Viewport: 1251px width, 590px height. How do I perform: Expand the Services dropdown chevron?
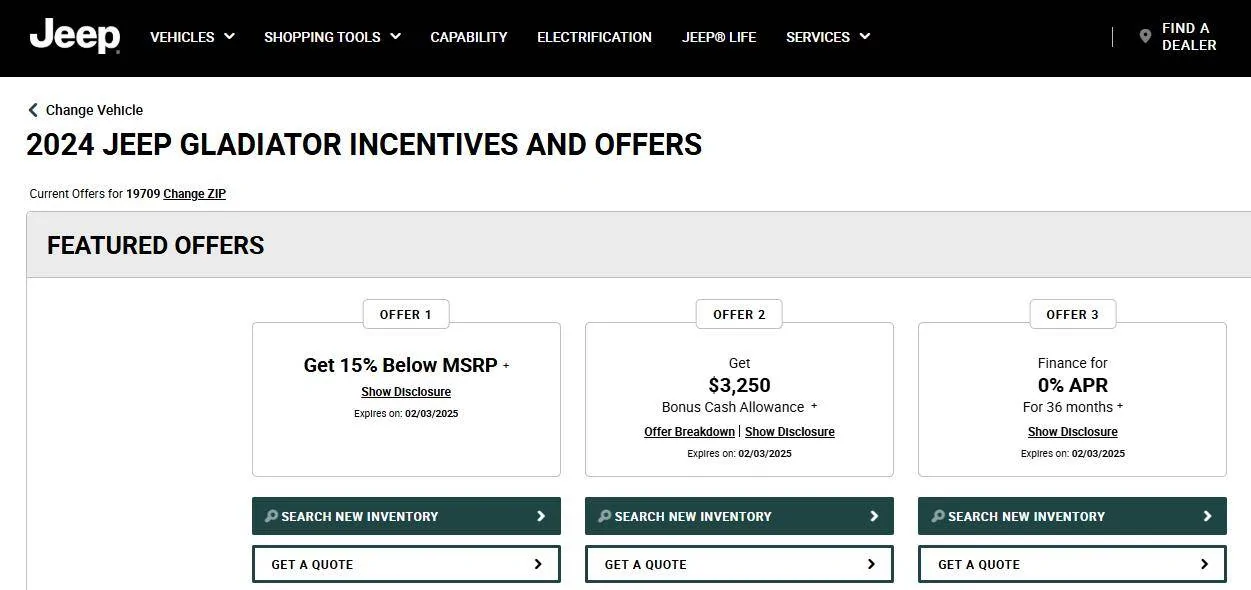pos(864,36)
